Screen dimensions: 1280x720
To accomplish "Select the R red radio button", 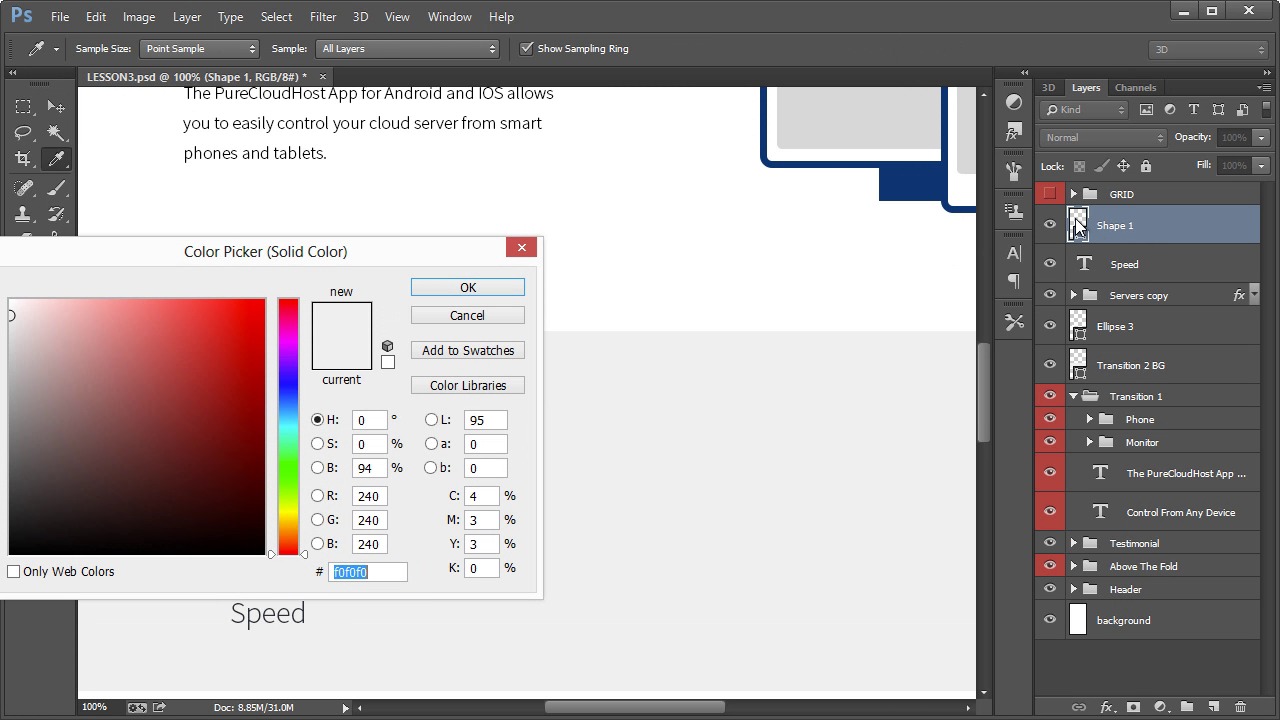I will pos(318,496).
